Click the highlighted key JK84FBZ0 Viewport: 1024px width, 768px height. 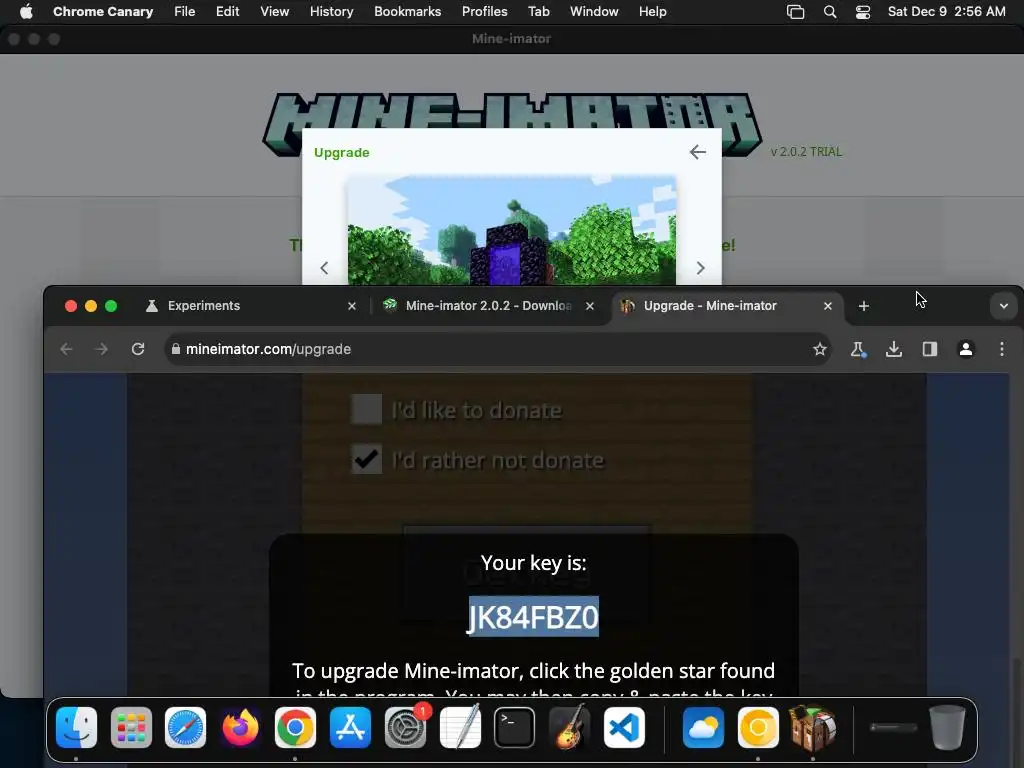coord(533,617)
